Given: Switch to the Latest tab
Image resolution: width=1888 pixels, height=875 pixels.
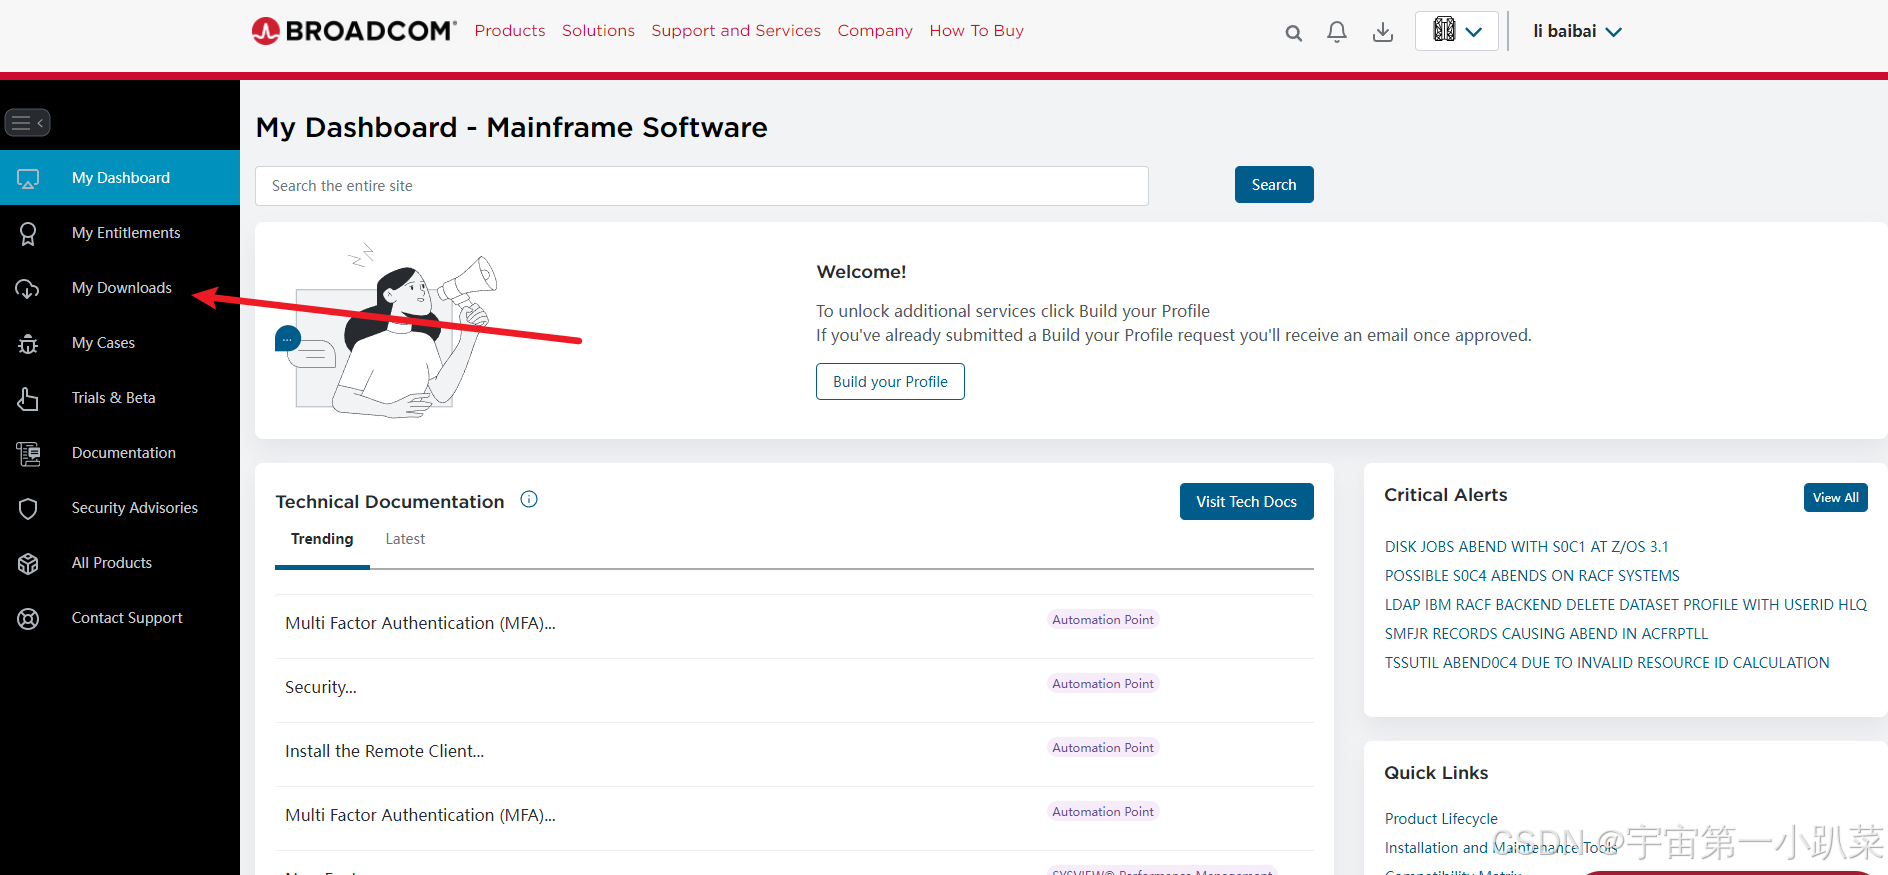Looking at the screenshot, I should [405, 539].
